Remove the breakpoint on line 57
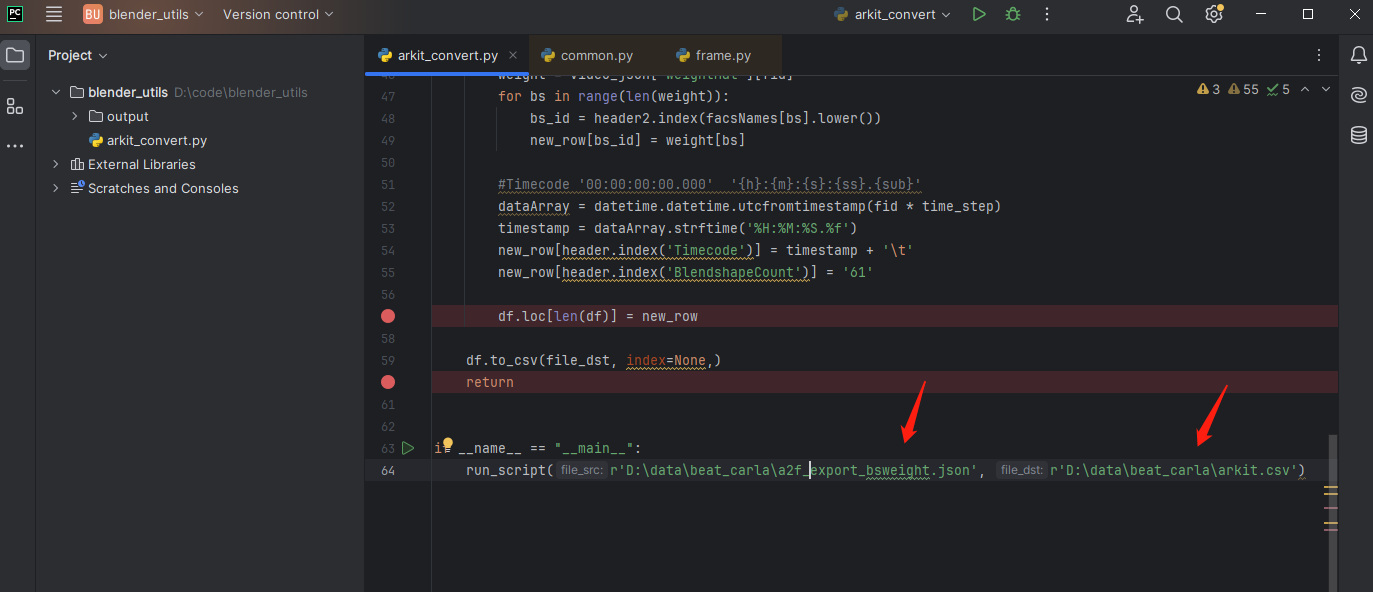Viewport: 1373px width, 592px height. coord(388,316)
